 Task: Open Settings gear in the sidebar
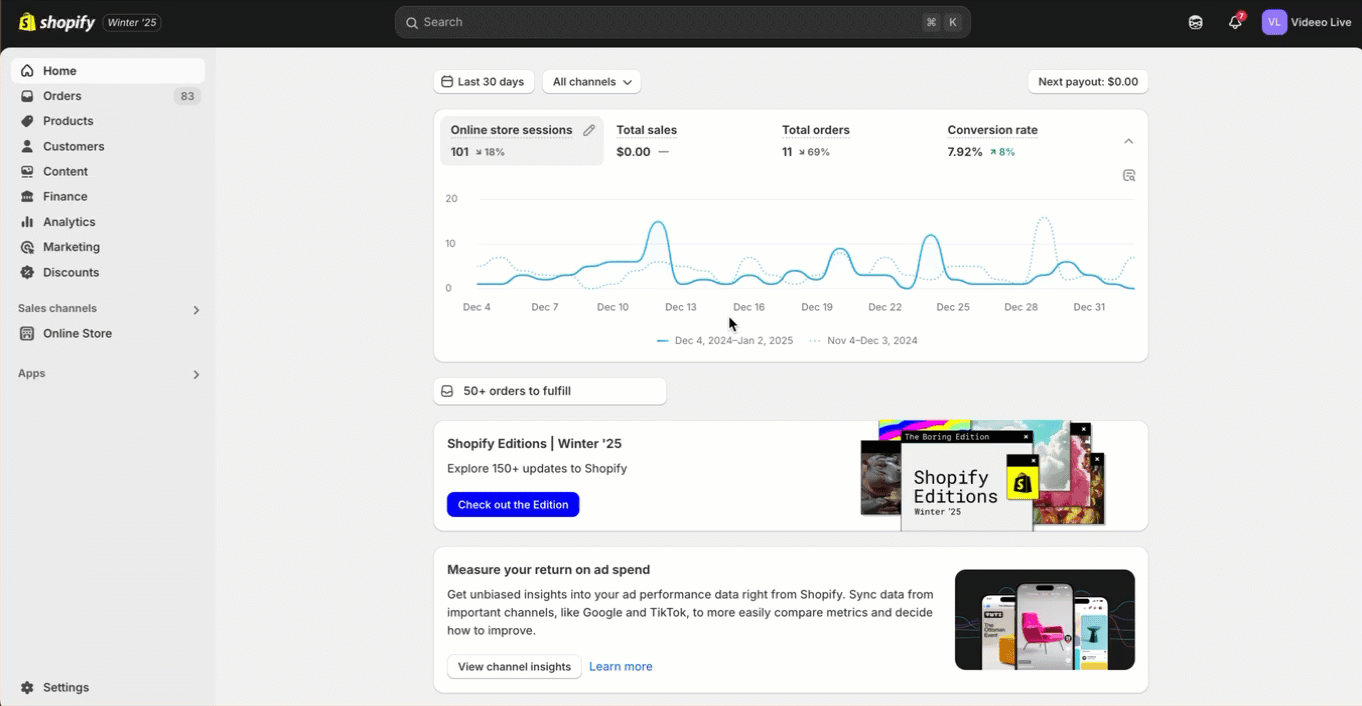[x=27, y=688]
